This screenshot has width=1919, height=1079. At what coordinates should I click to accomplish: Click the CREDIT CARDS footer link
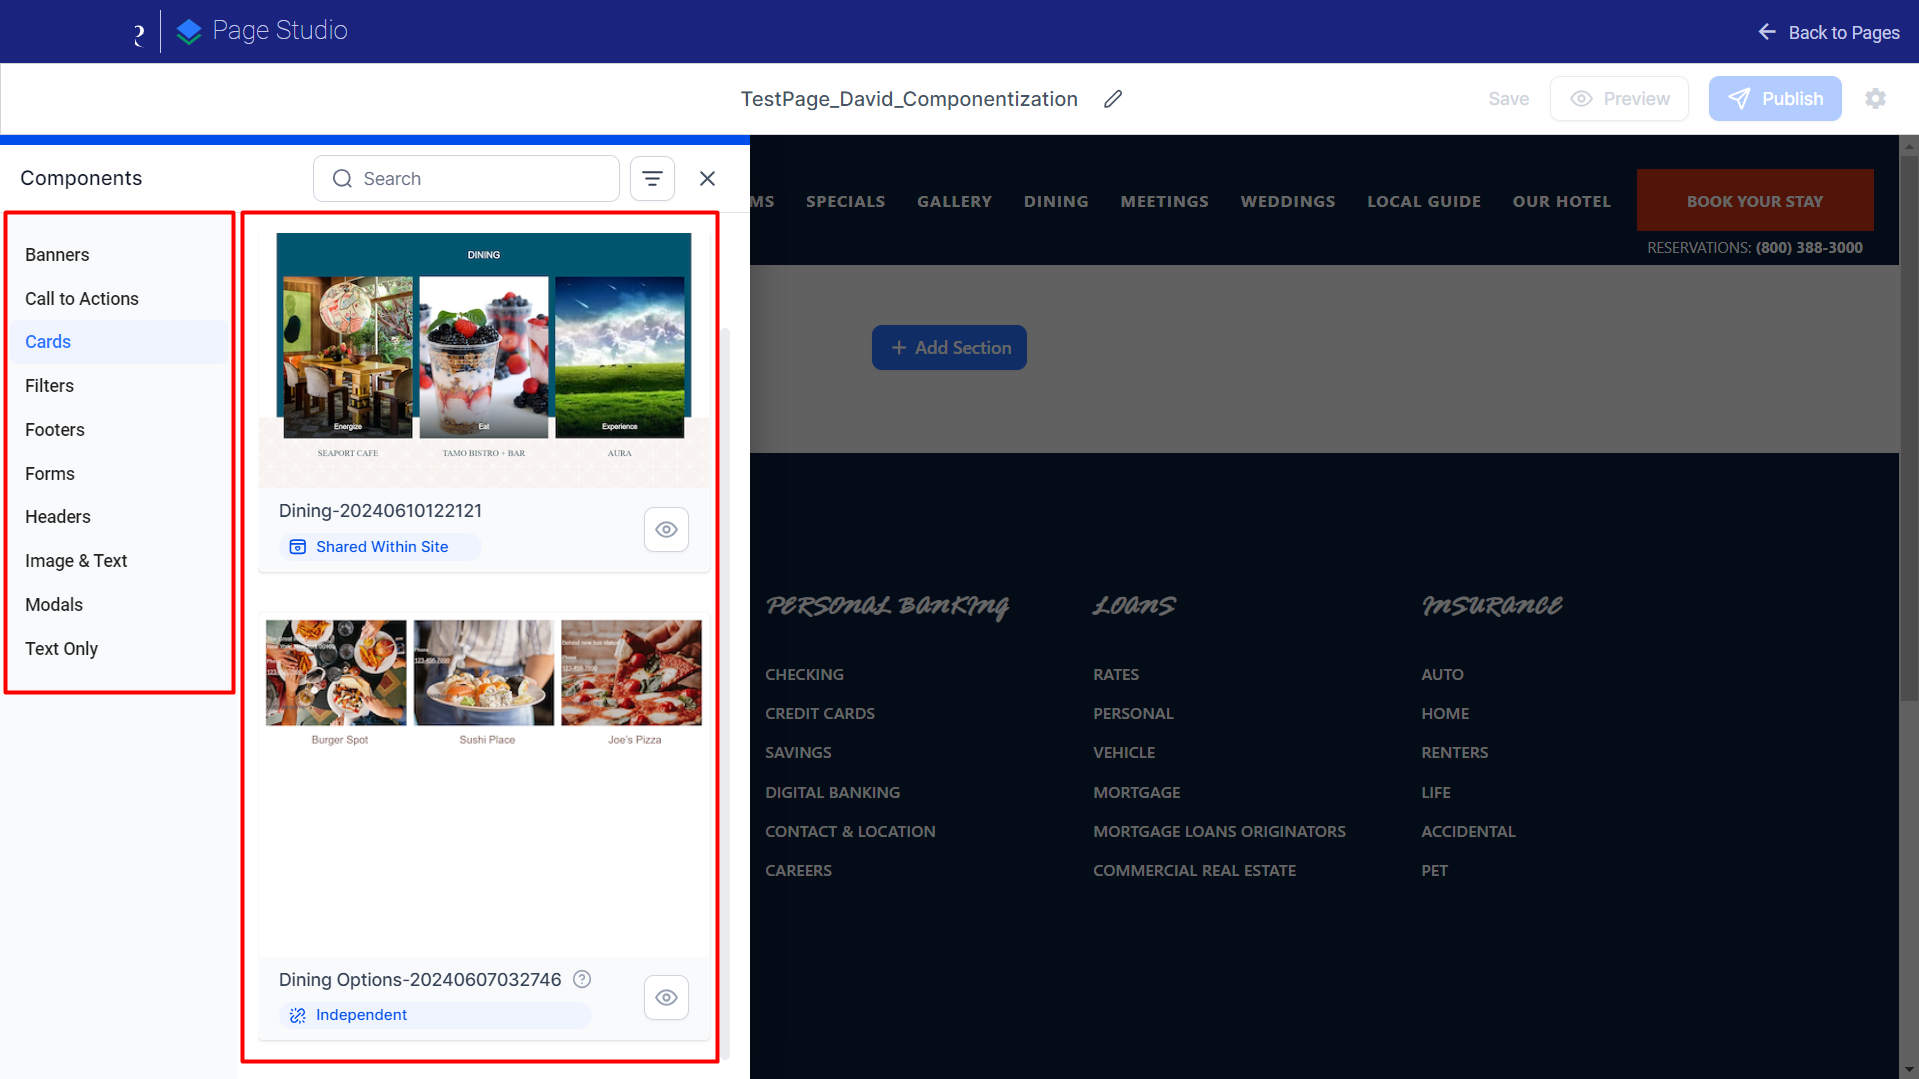(x=820, y=713)
